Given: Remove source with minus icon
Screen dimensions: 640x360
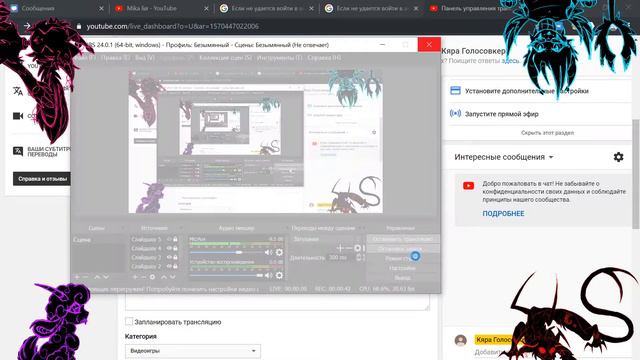Looking at the screenshot, I should 143,277.
